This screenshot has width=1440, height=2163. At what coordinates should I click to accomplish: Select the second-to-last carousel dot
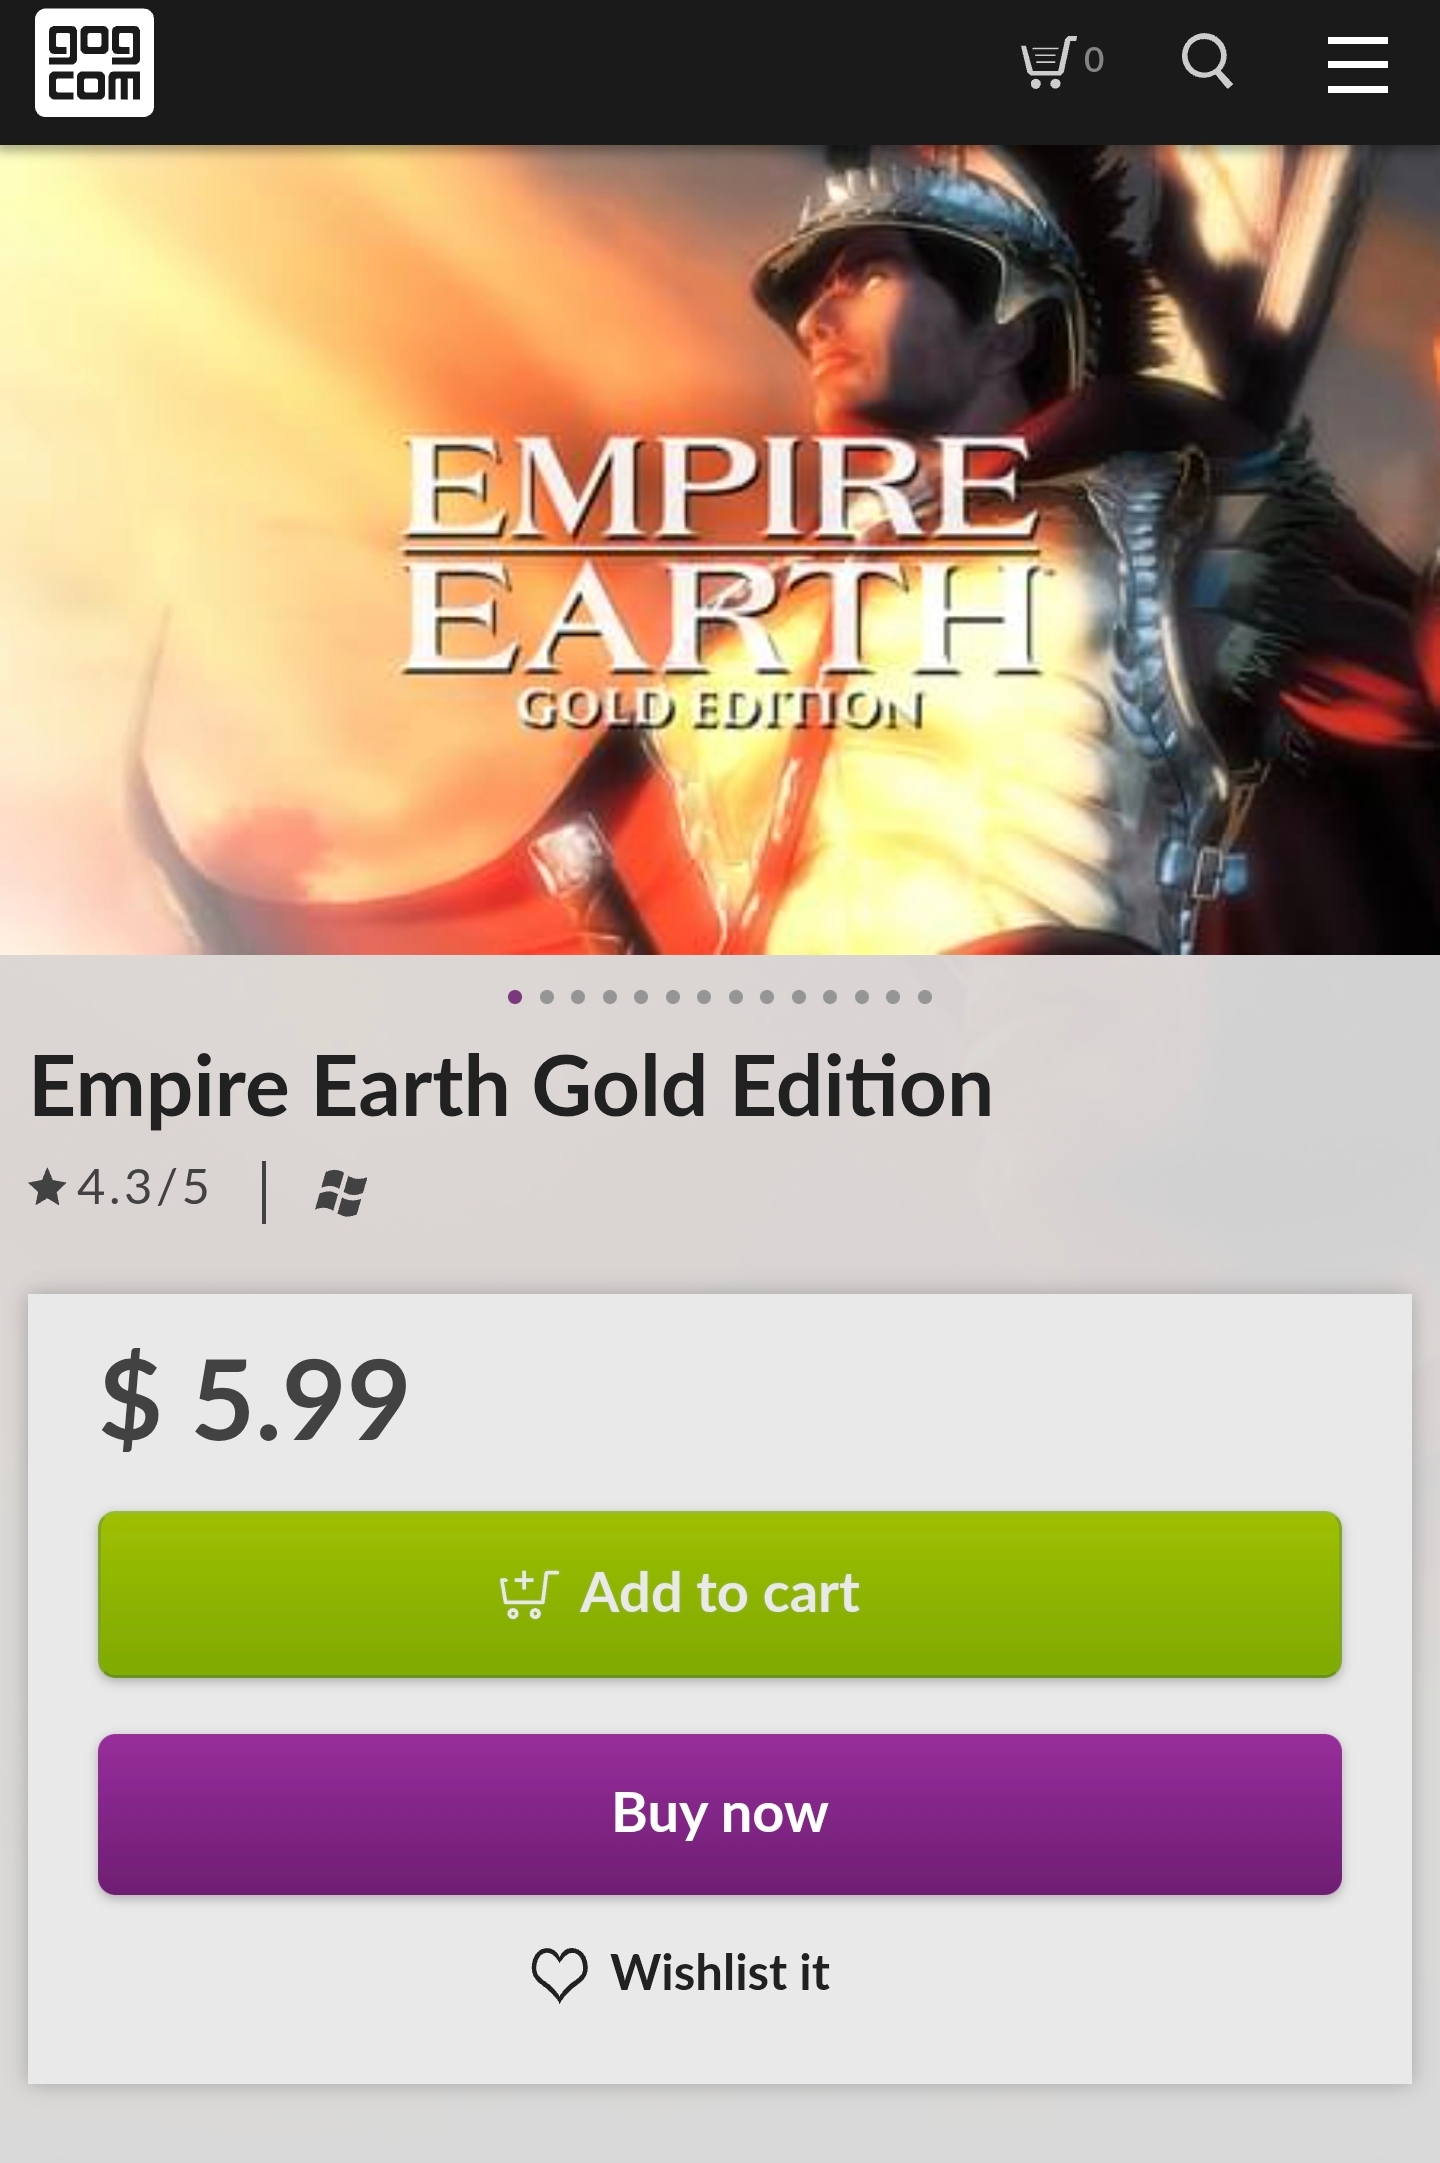coord(893,997)
